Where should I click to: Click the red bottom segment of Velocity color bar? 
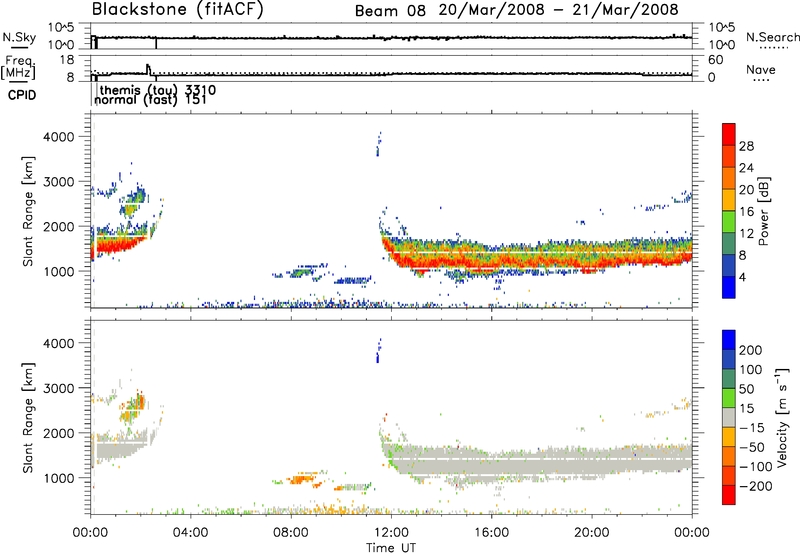click(729, 495)
